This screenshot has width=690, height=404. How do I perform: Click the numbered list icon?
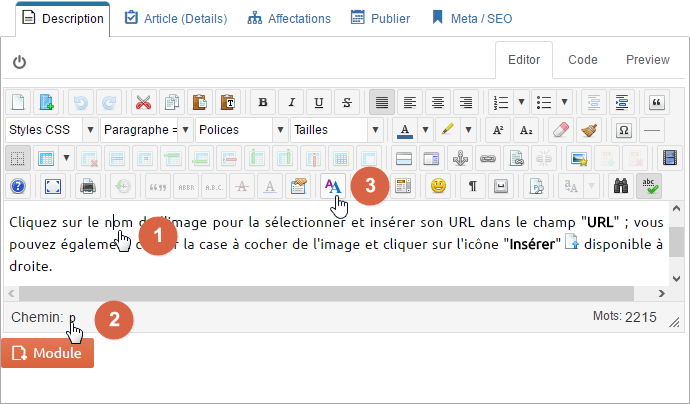click(501, 102)
